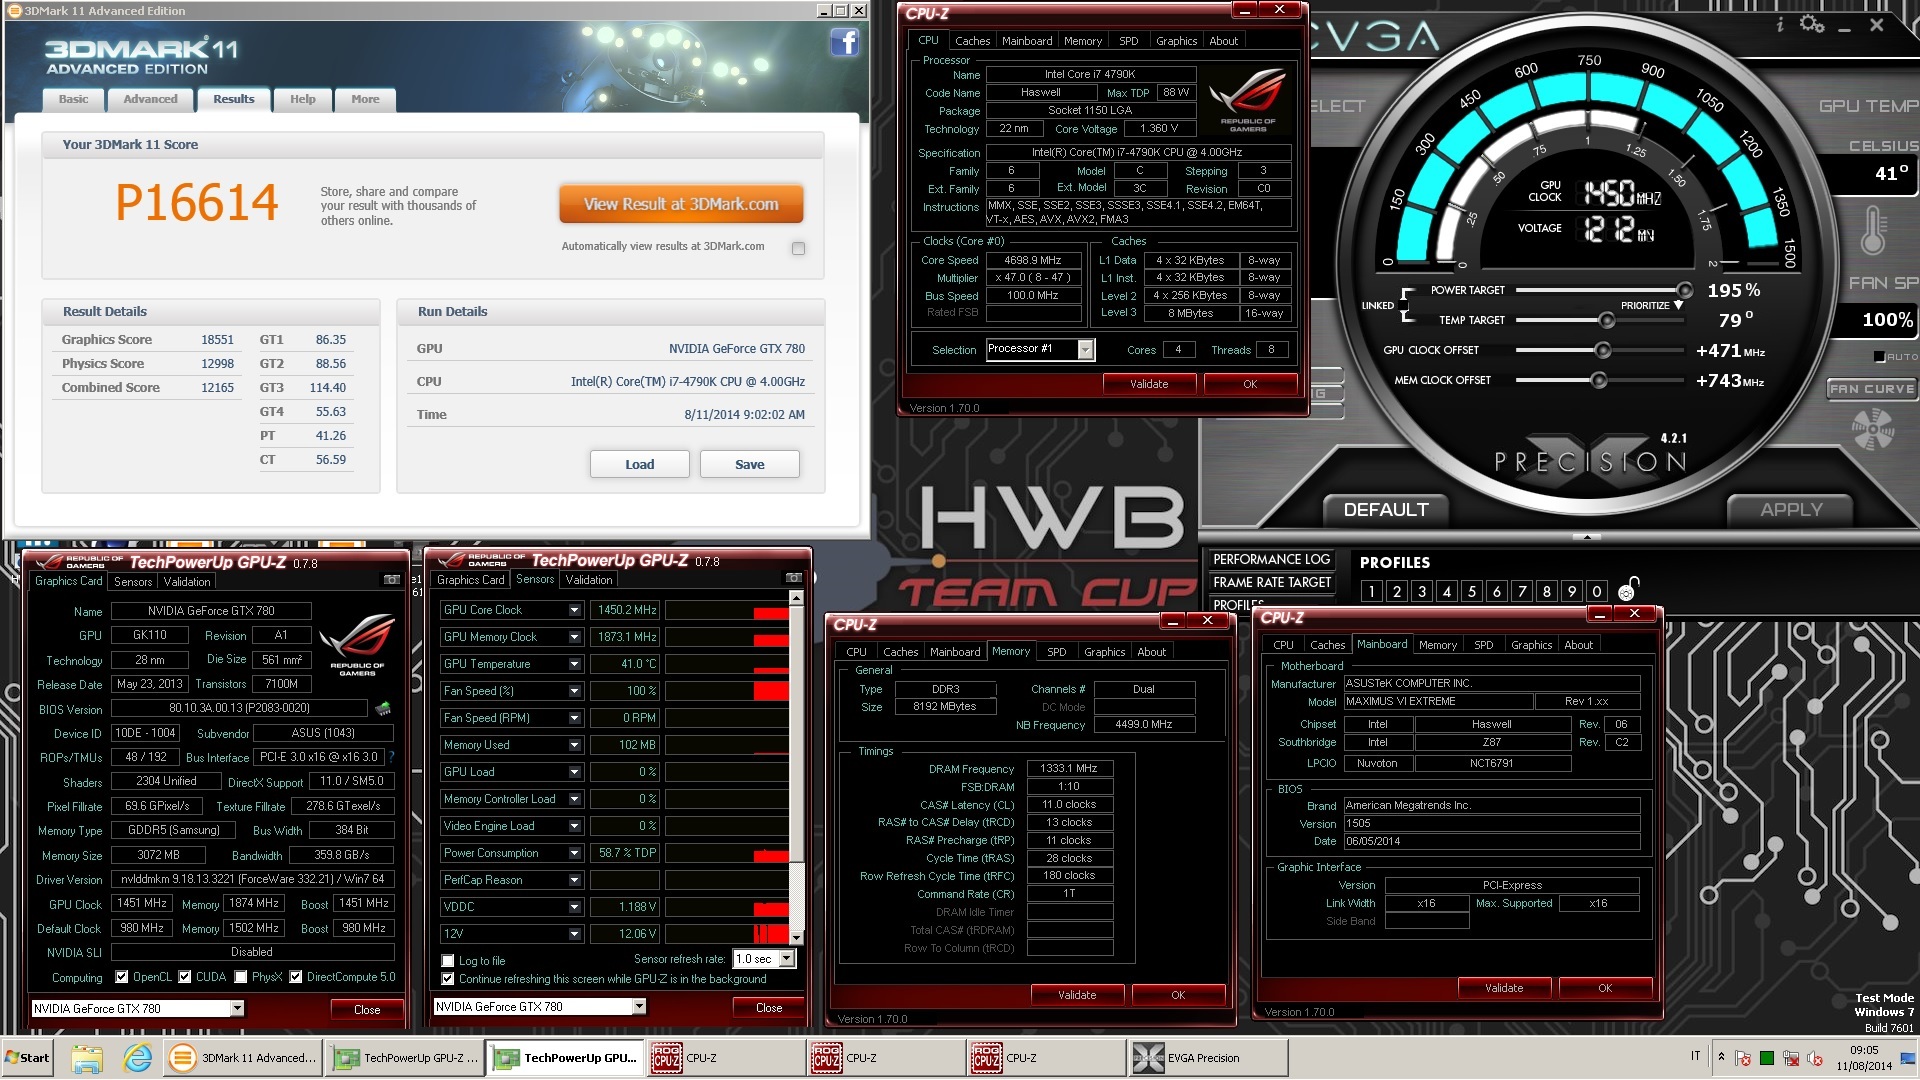Launch Internet Explorer from the taskbar
This screenshot has width=1920, height=1080.
(137, 1058)
